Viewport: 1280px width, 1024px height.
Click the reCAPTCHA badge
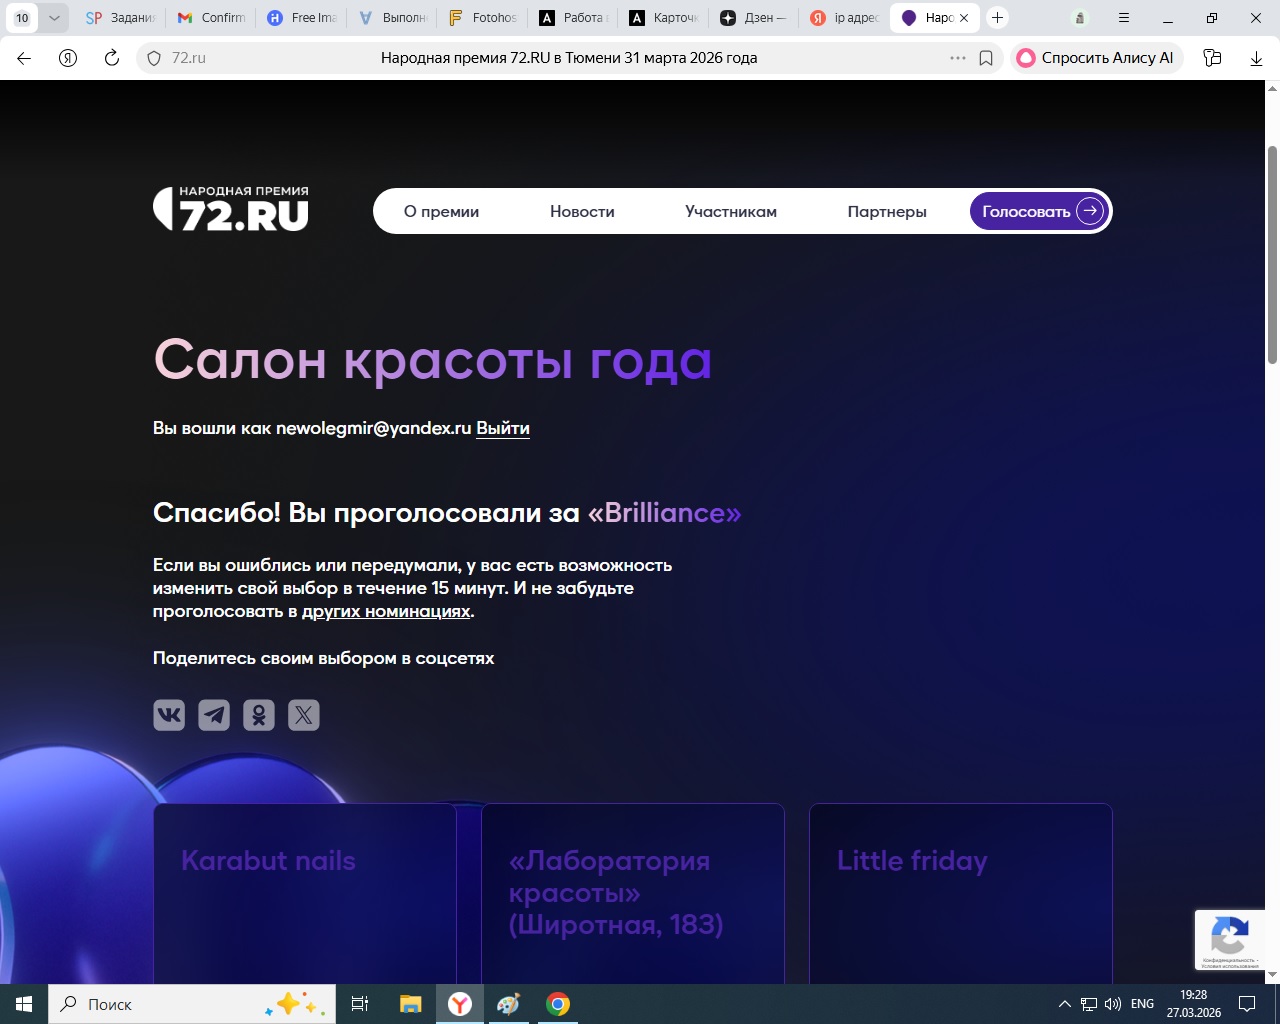[x=1232, y=940]
